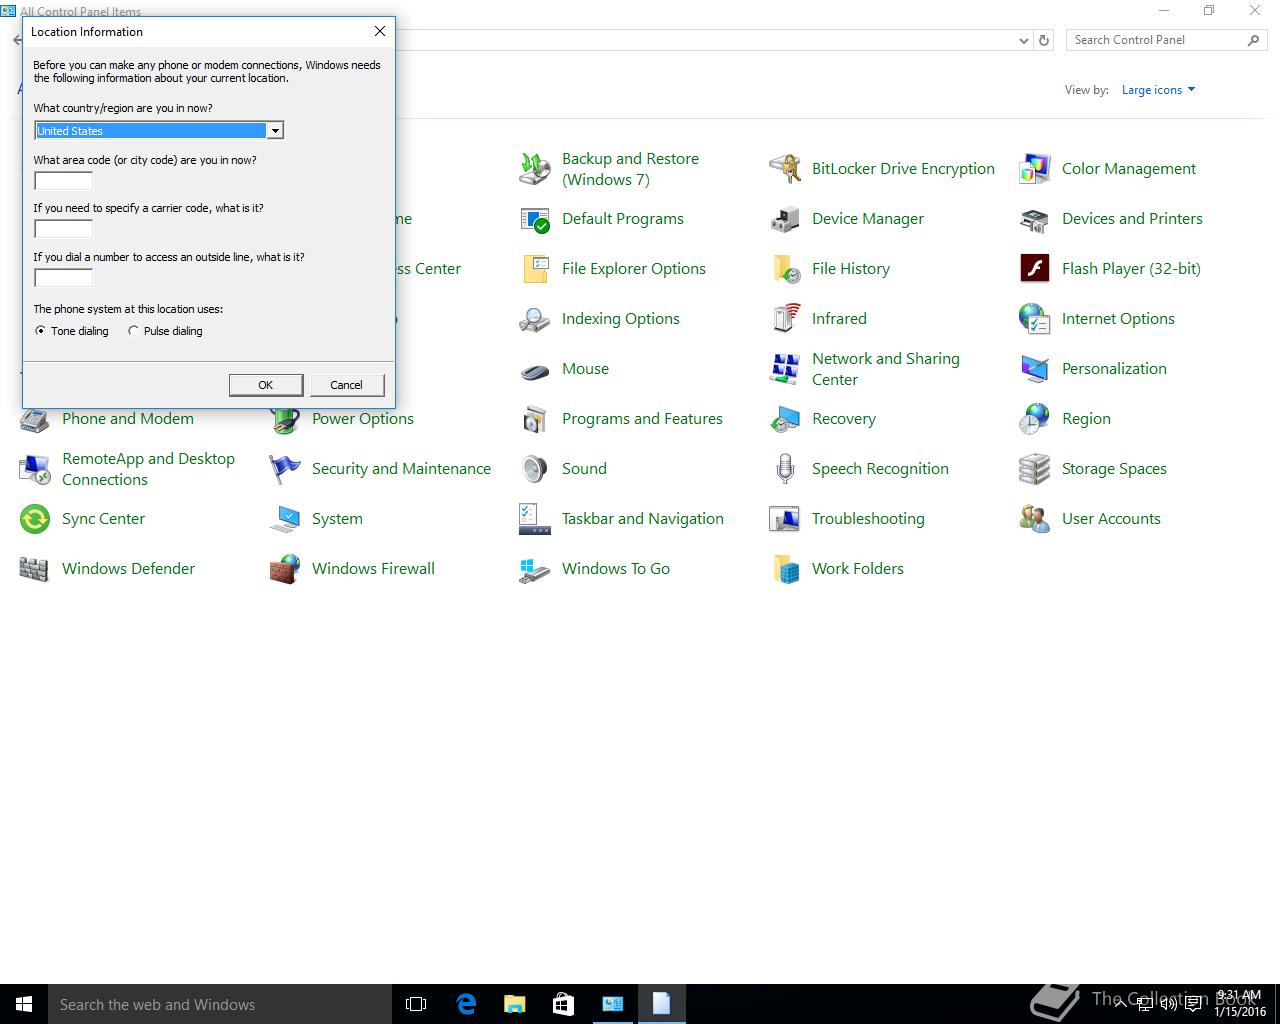Confirm Location Information with OK
This screenshot has height=1024, width=1280.
266,385
